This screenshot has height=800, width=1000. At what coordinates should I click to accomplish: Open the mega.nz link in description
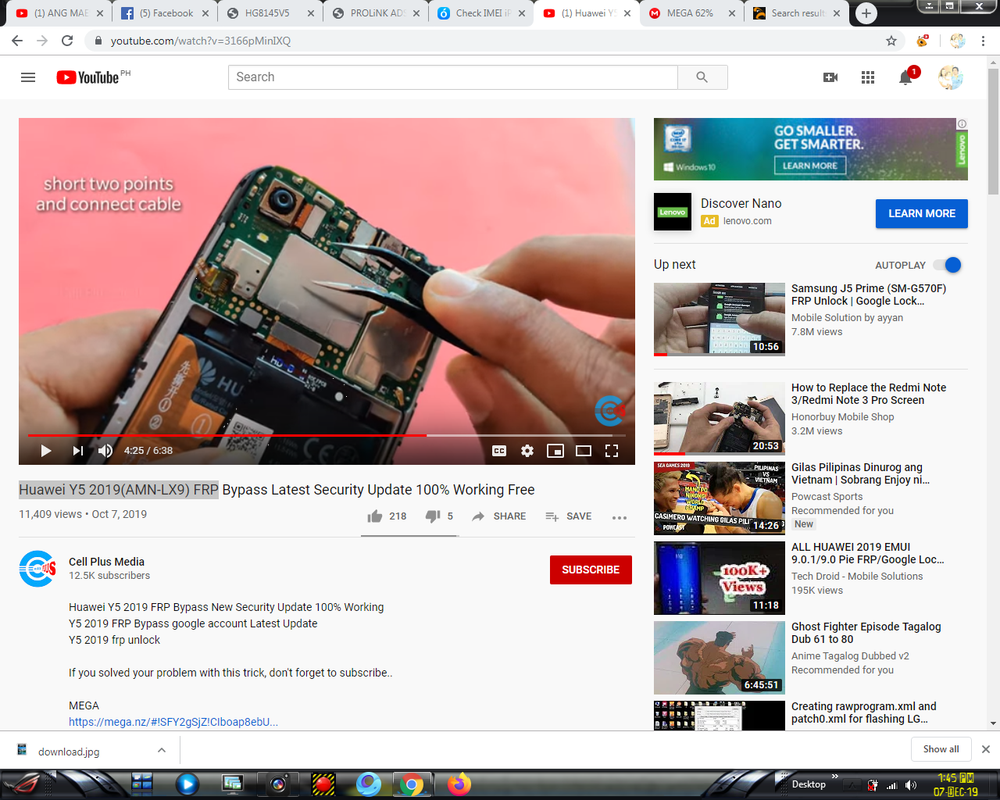pos(173,722)
